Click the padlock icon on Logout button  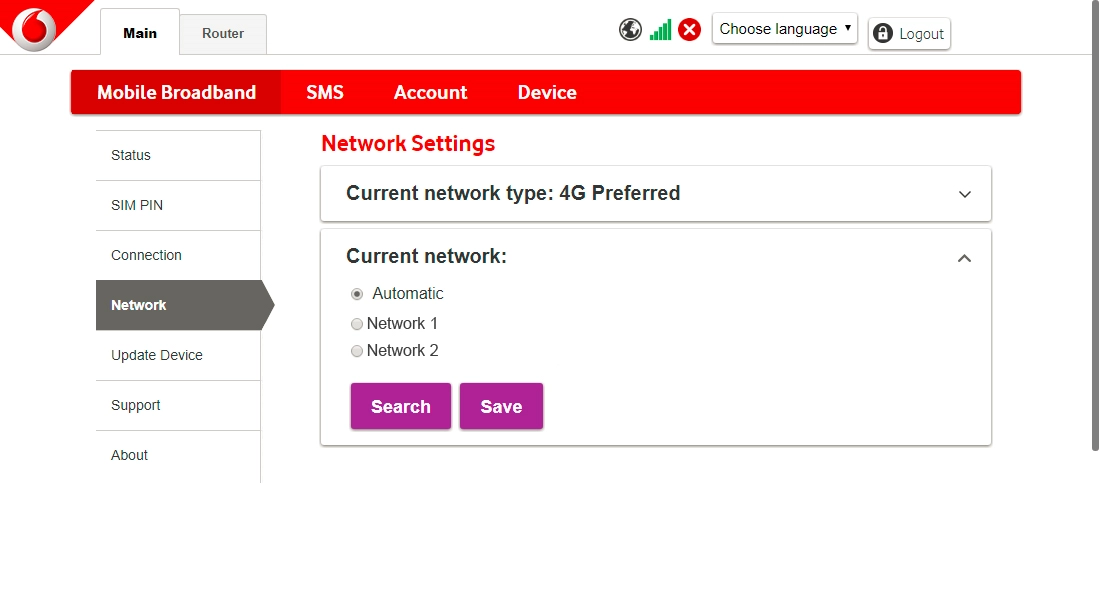[881, 33]
